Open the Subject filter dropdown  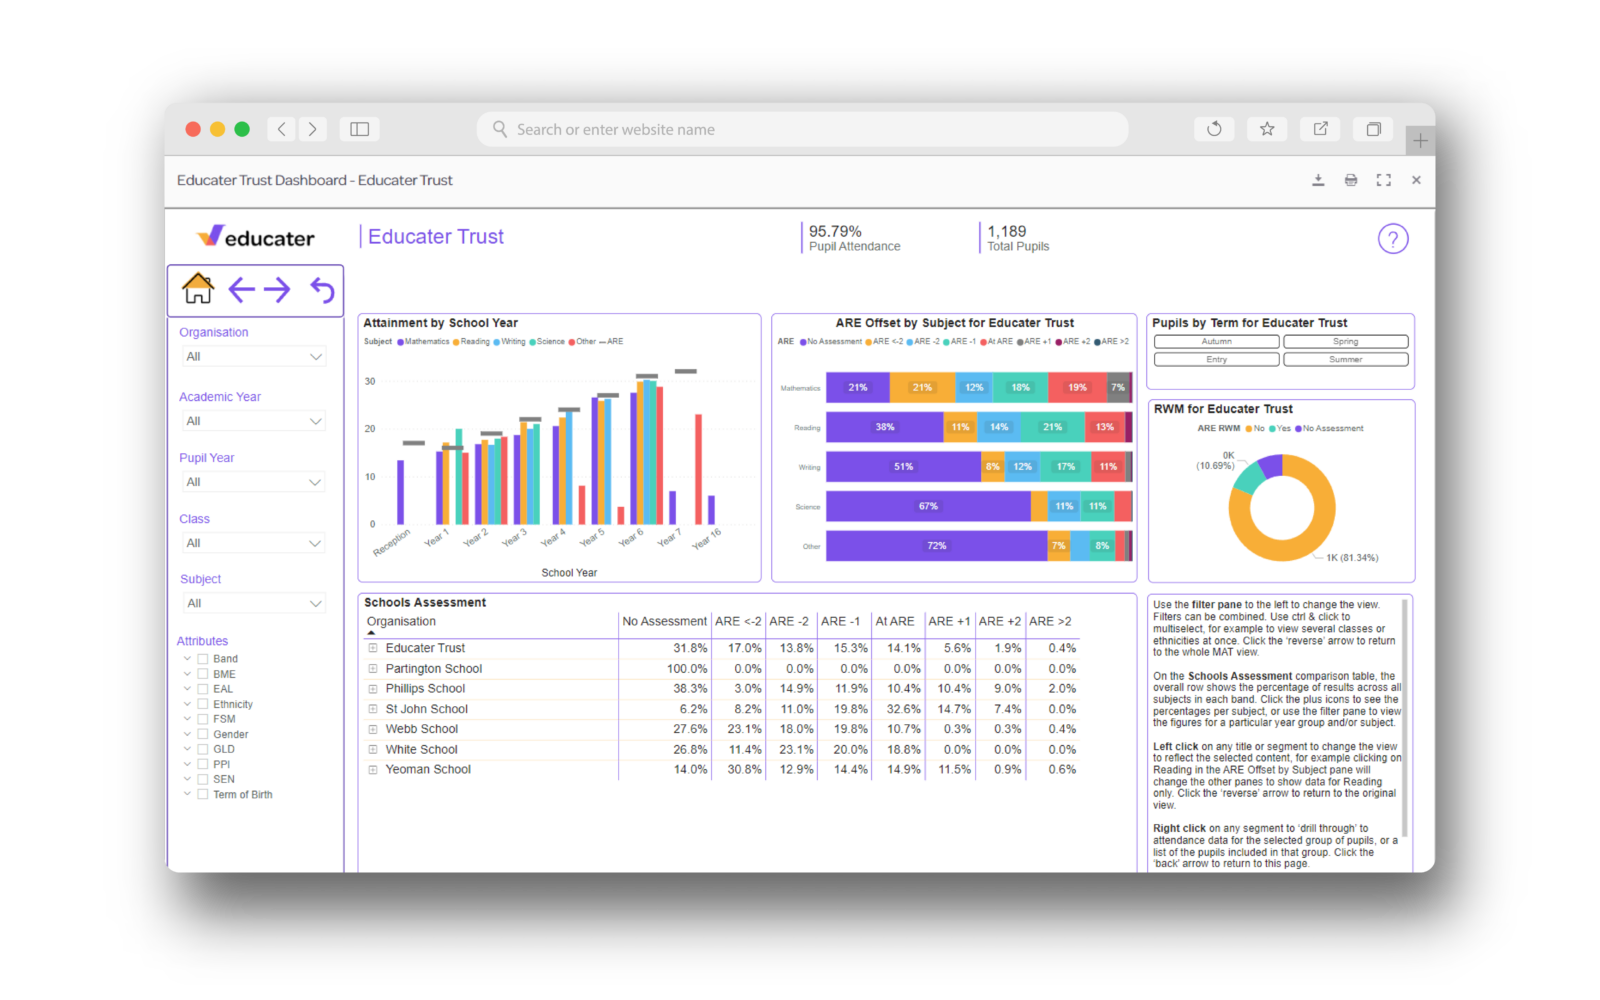click(253, 603)
